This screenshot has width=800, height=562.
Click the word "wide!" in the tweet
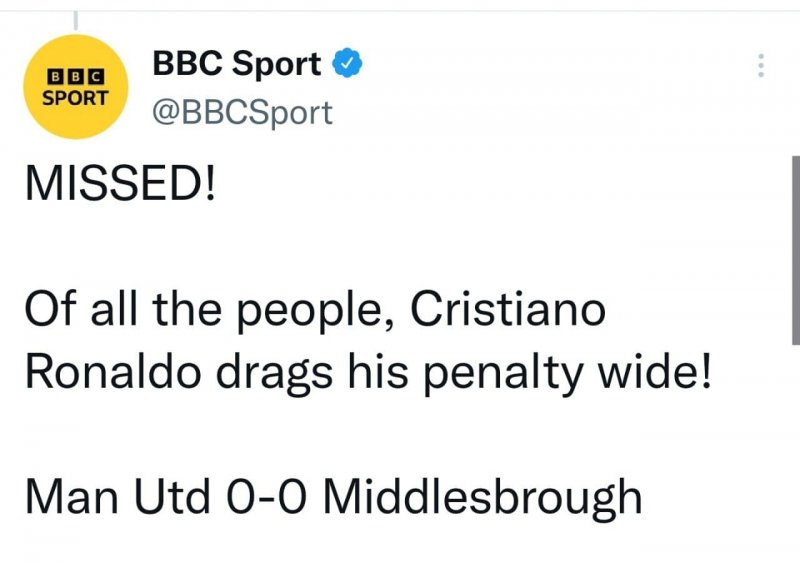coord(663,372)
